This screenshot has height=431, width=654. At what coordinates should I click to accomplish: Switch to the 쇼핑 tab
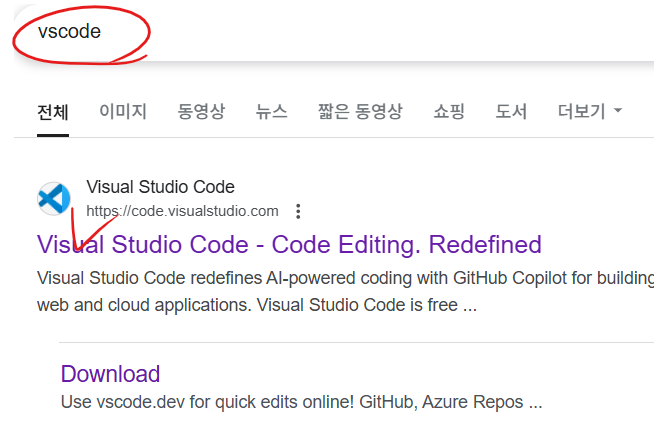click(x=449, y=111)
